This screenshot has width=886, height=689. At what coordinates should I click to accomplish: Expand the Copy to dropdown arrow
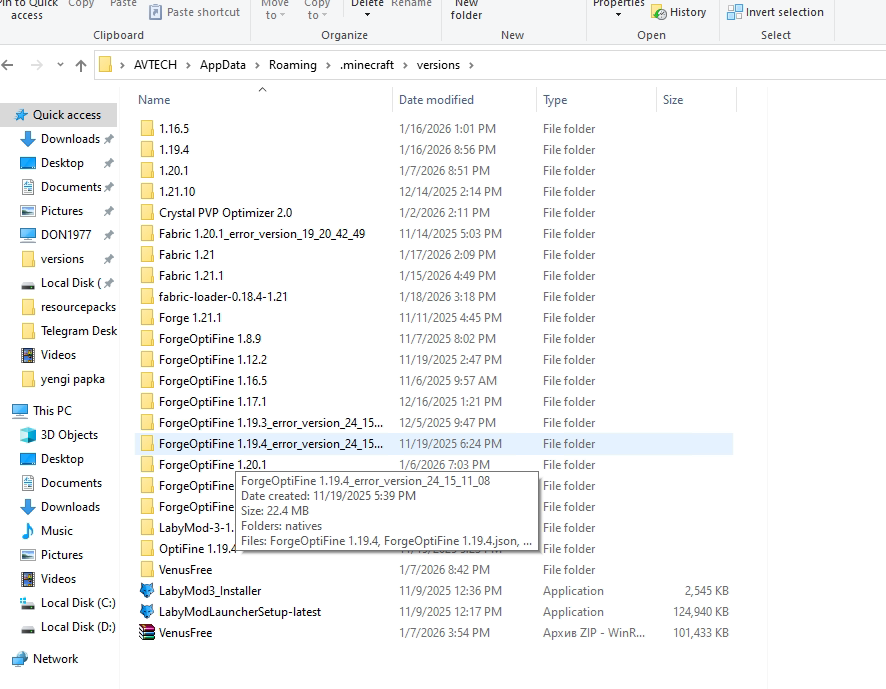point(326,16)
